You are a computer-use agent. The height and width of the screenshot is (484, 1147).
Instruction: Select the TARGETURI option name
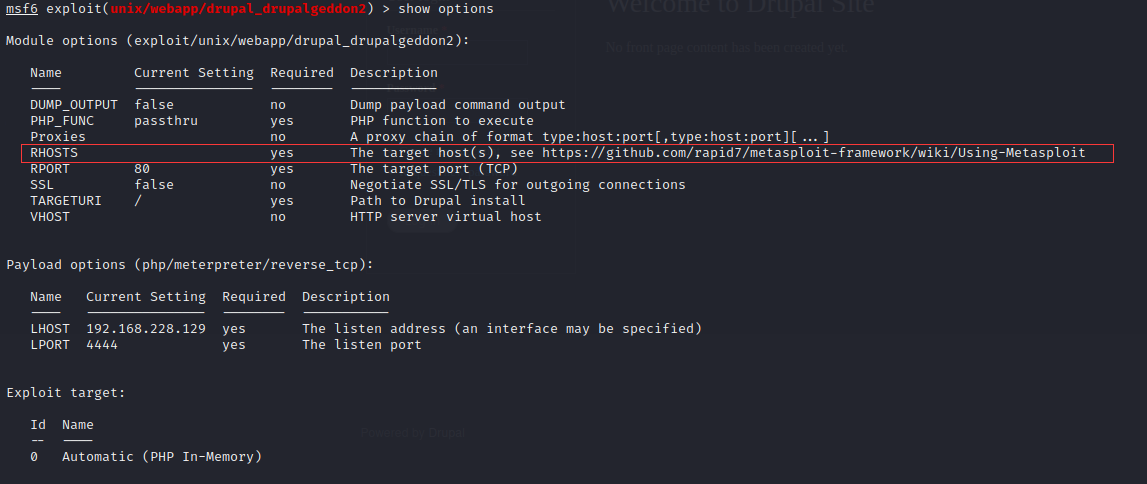[x=65, y=201]
